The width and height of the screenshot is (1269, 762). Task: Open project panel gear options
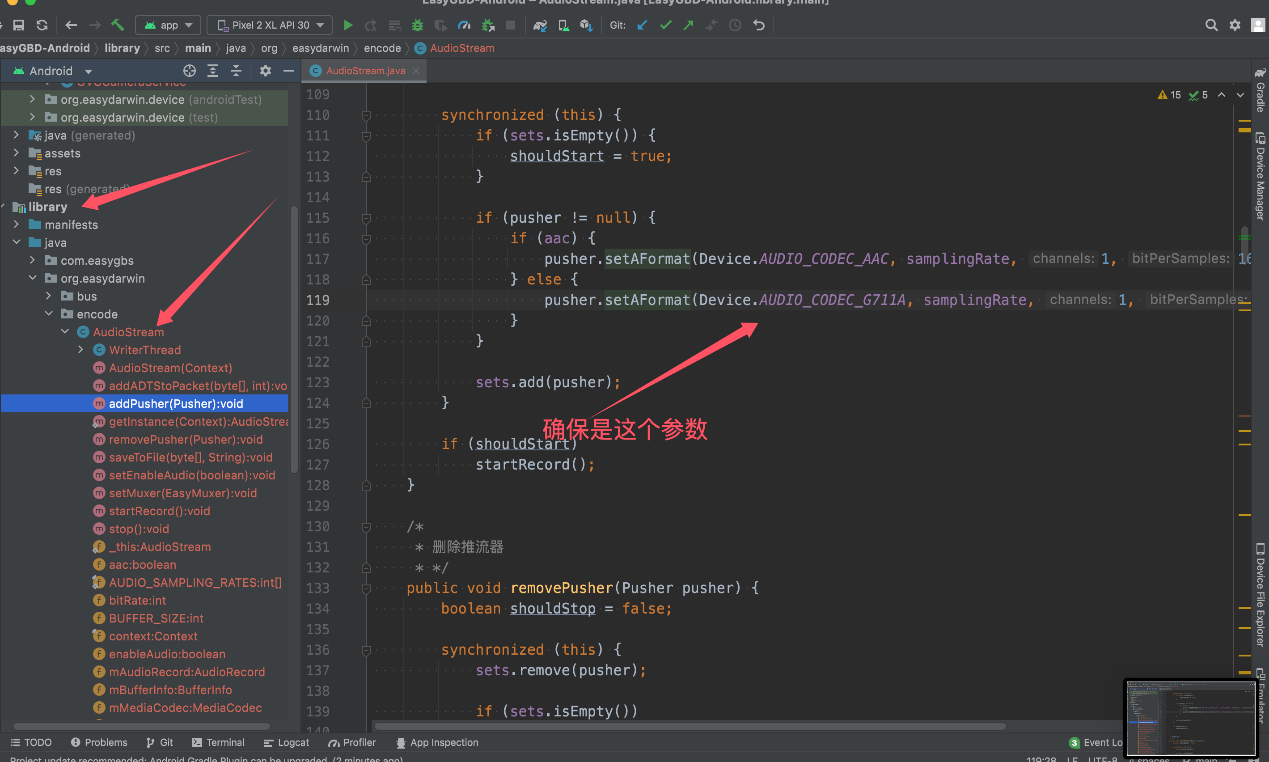265,71
